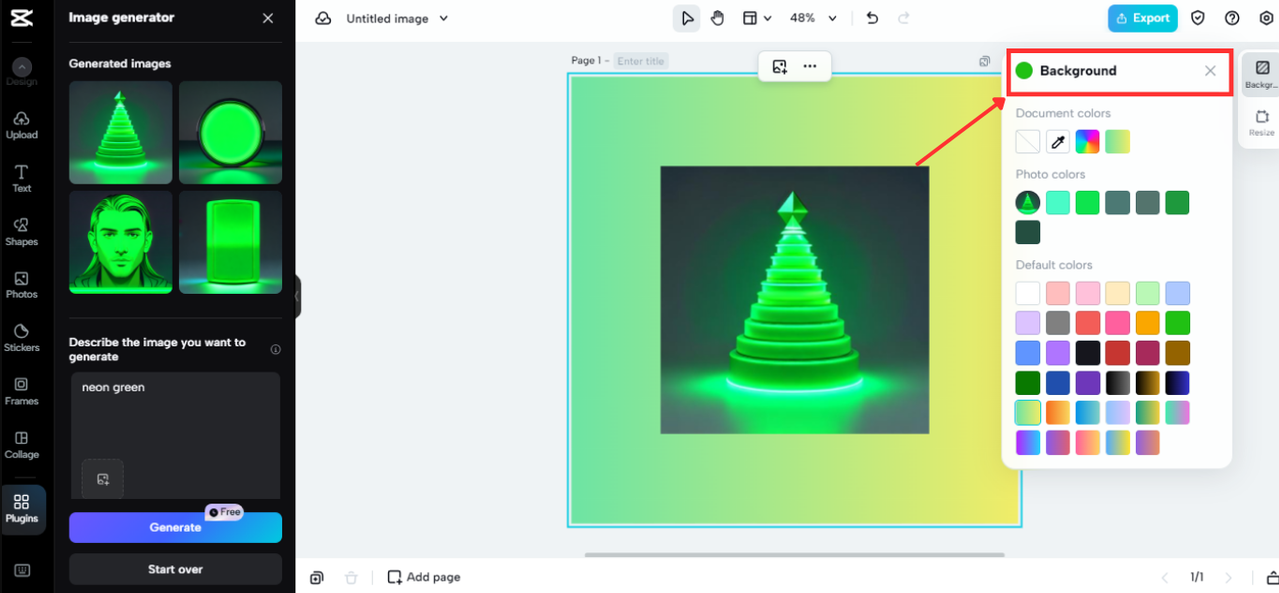The height and width of the screenshot is (593, 1279).
Task: Select the transparent no-color swatch in Document colors
Action: [x=1028, y=142]
